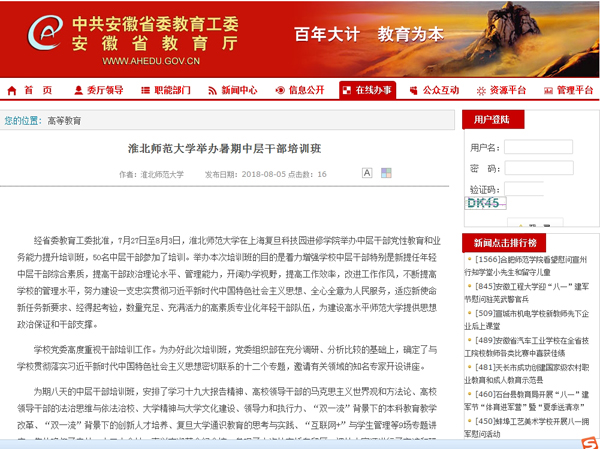Click the 用户登陆 panel header
Viewport: 600px width, 449px height.
493,120
